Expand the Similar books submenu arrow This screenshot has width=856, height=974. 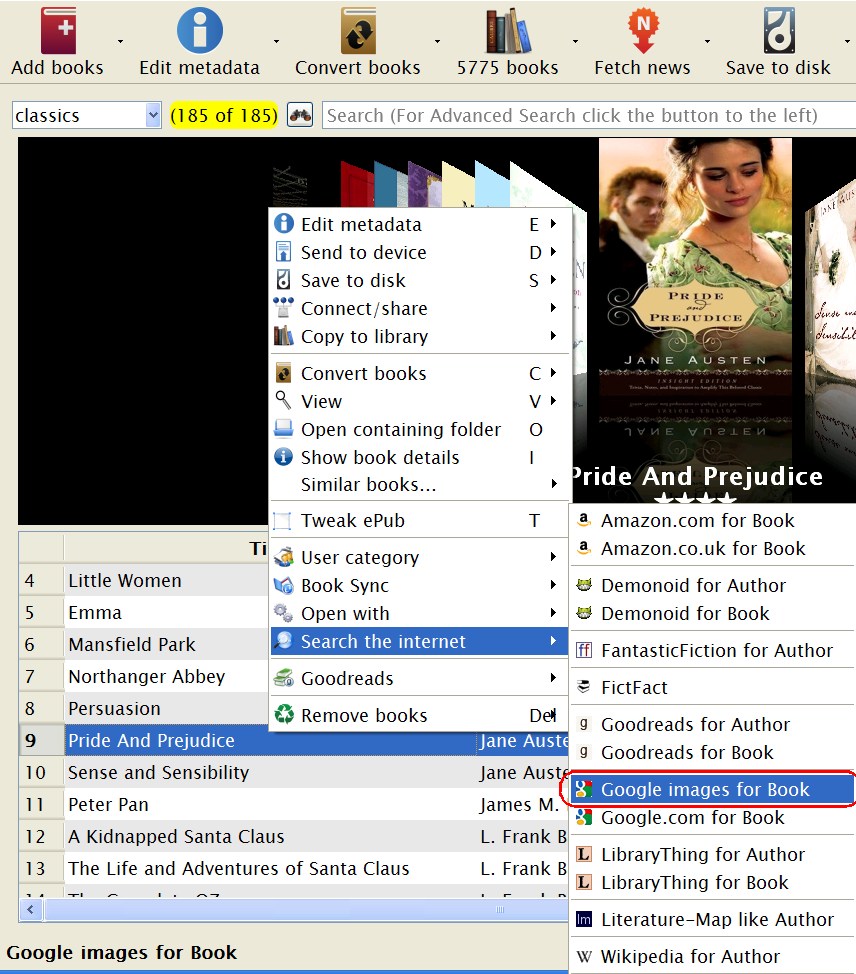click(553, 483)
